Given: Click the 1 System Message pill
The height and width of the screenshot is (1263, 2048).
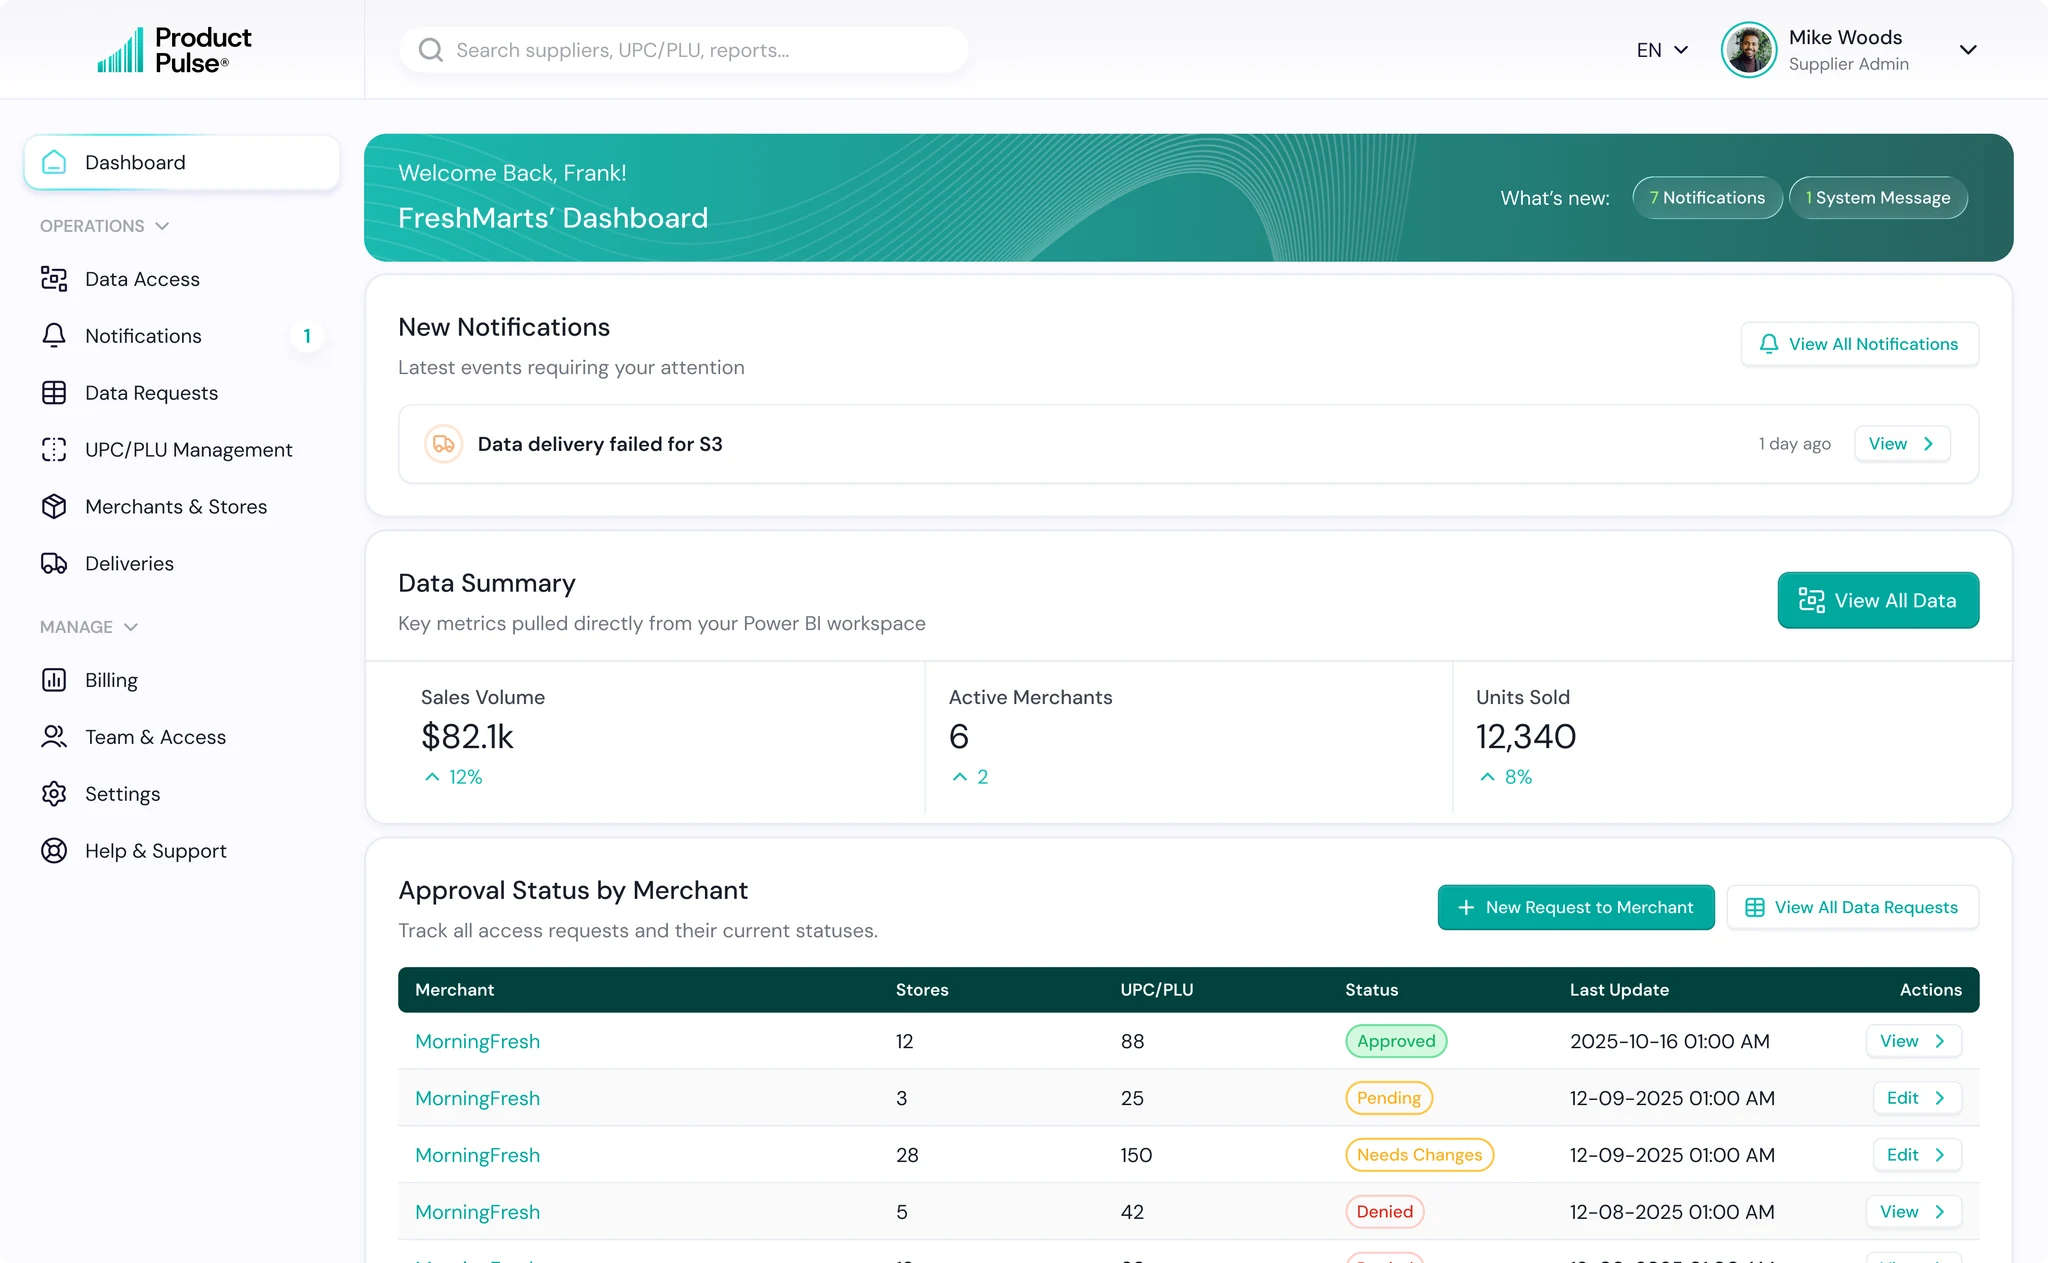Looking at the screenshot, I should [1878, 198].
